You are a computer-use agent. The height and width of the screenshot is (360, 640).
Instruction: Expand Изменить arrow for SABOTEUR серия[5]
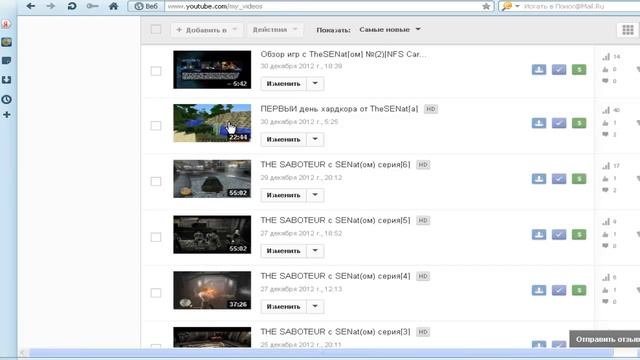tap(315, 251)
